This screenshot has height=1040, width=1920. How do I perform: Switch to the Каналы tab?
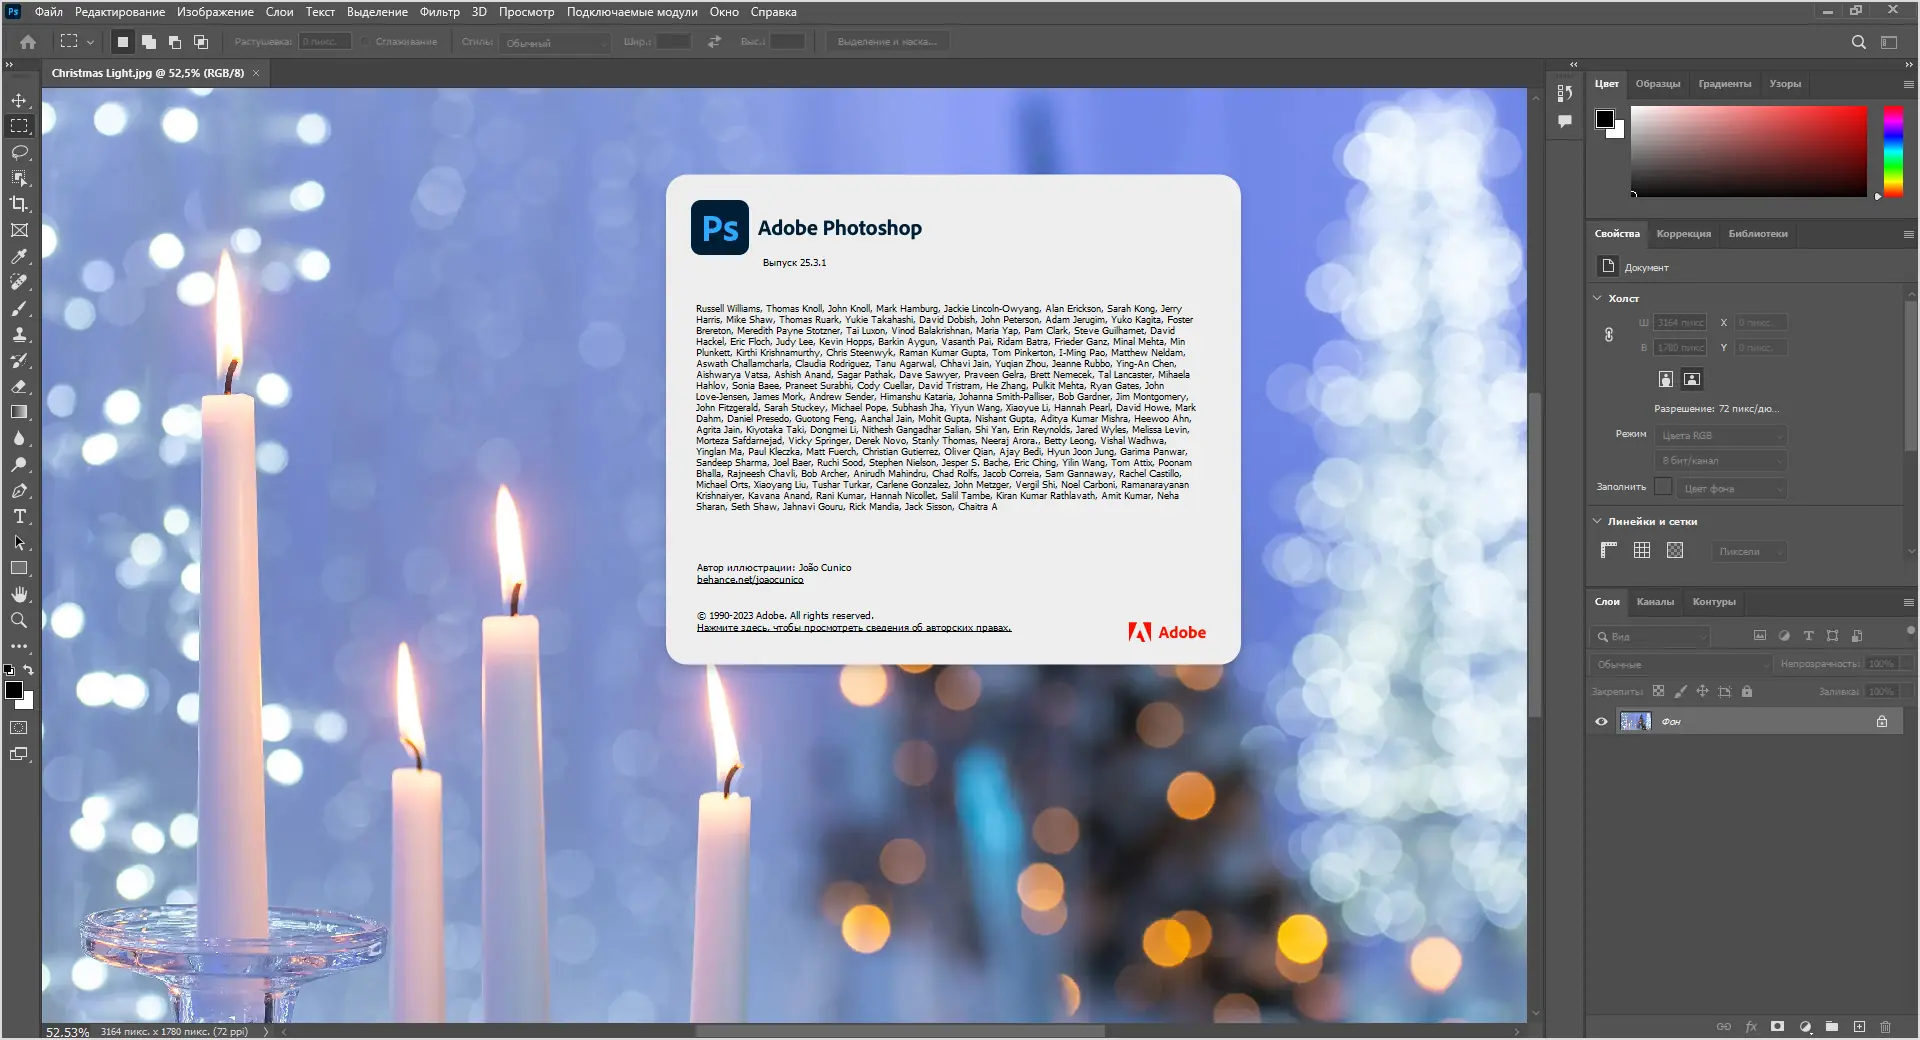1655,602
